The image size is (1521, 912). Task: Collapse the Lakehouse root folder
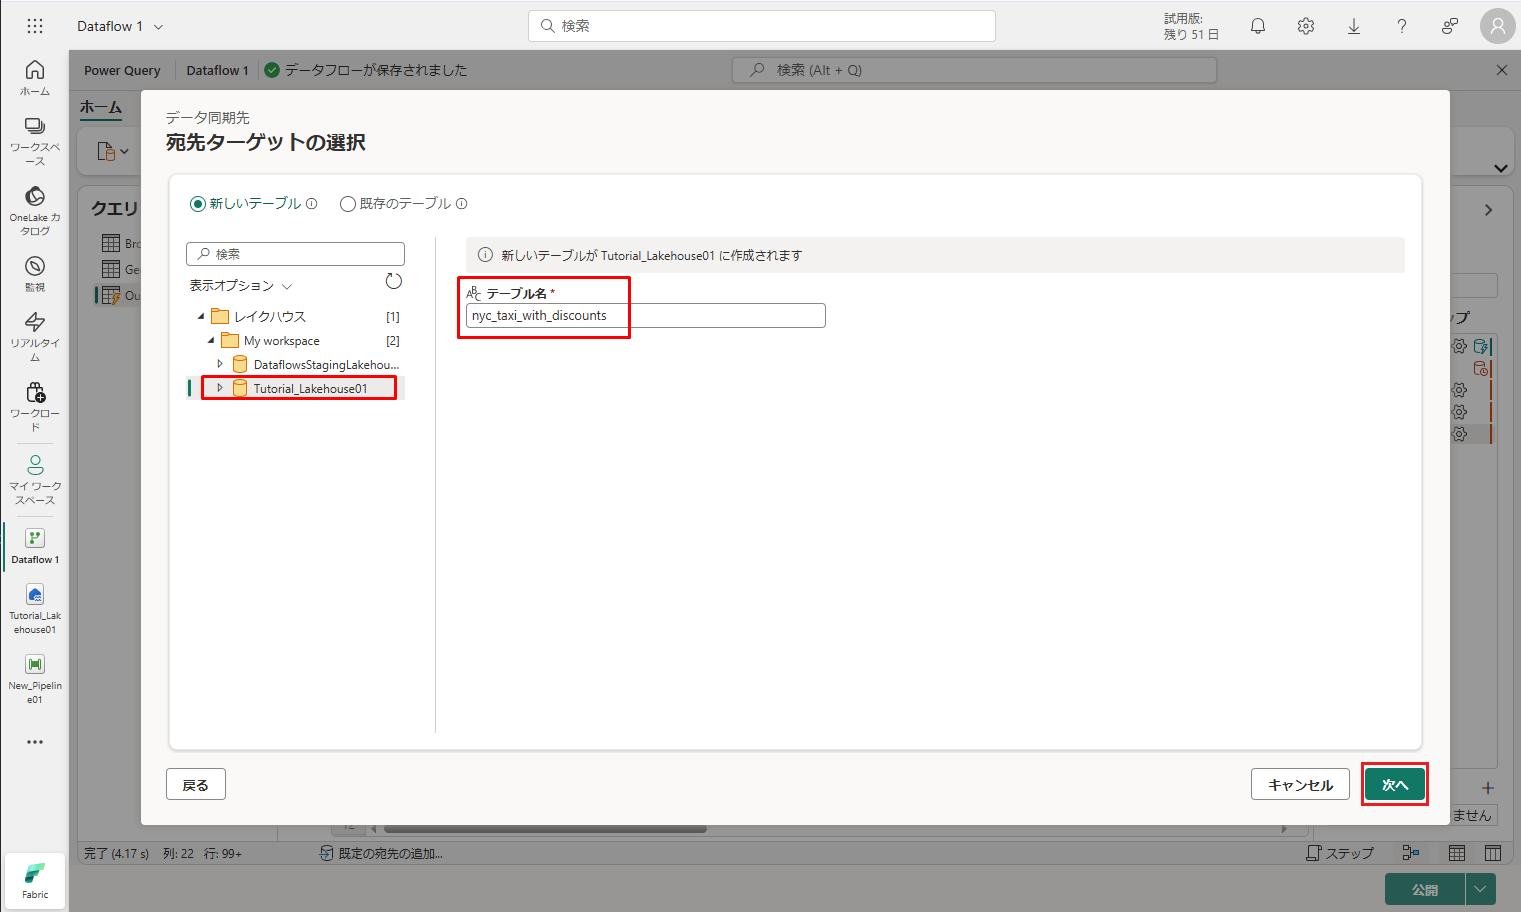201,316
